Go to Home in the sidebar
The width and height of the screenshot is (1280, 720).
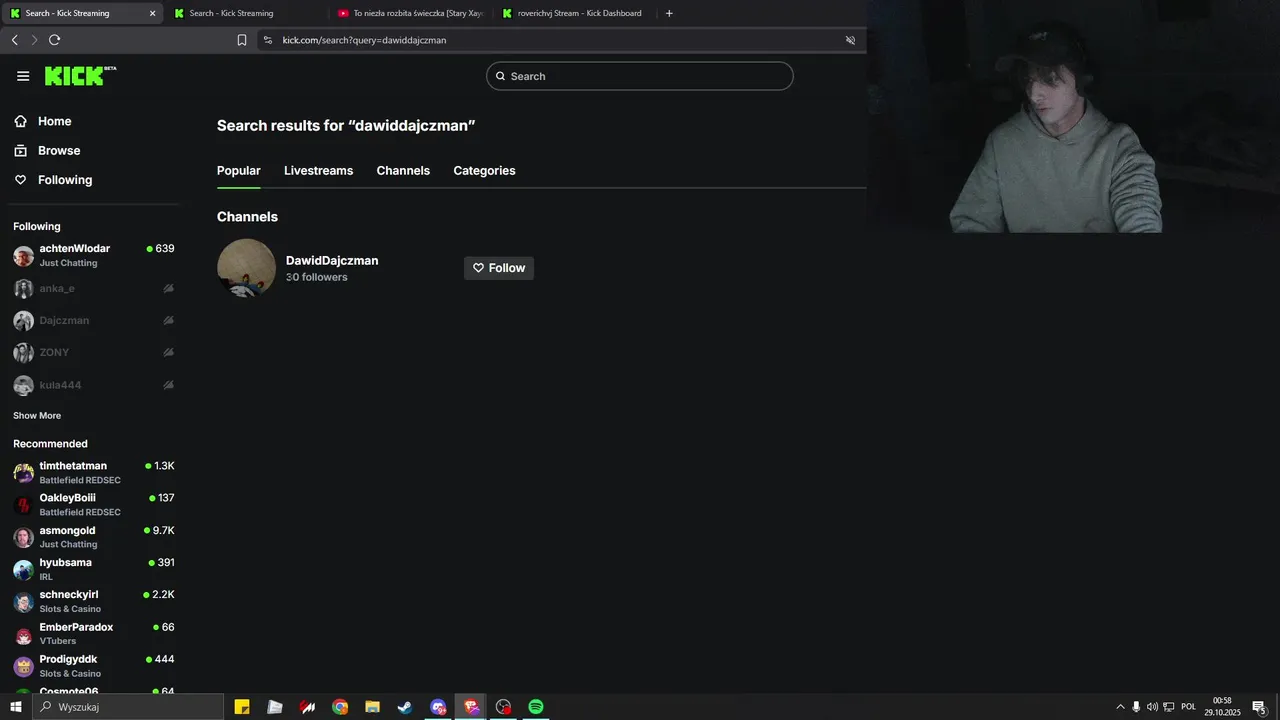click(x=54, y=121)
